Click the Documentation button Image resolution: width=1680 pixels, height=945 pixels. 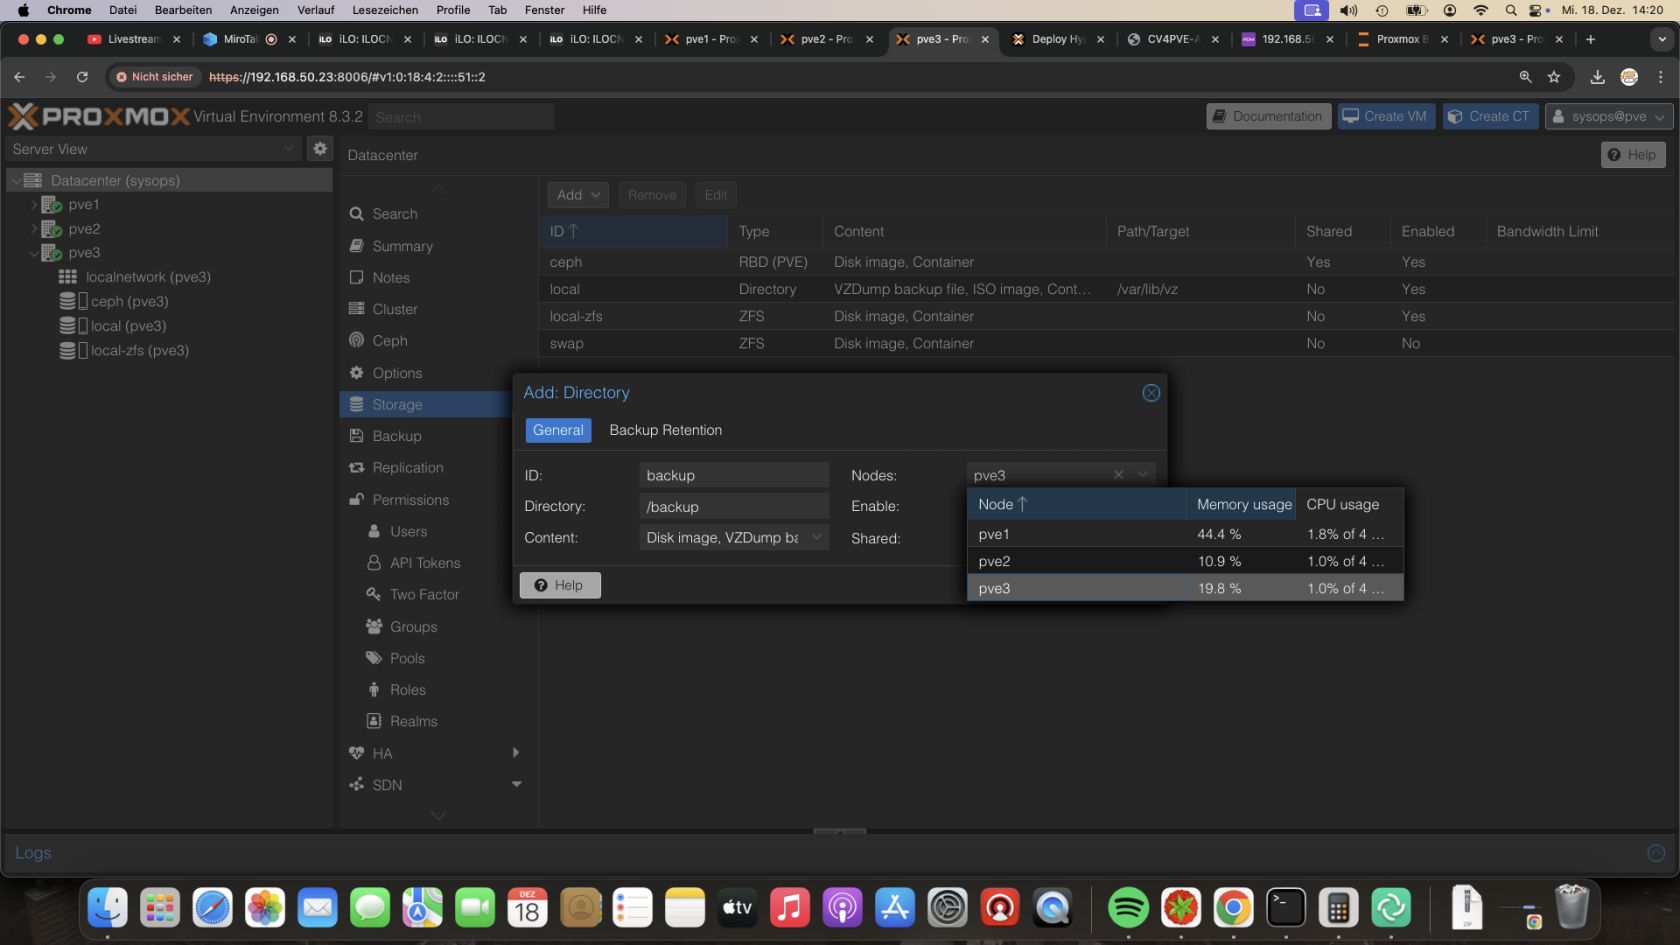(x=1268, y=117)
